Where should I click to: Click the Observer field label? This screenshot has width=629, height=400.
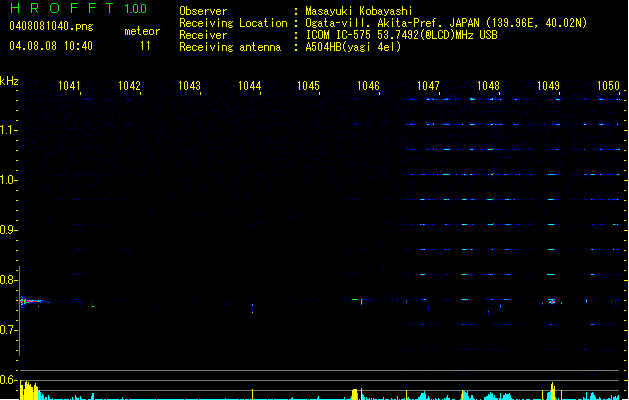[x=203, y=11]
